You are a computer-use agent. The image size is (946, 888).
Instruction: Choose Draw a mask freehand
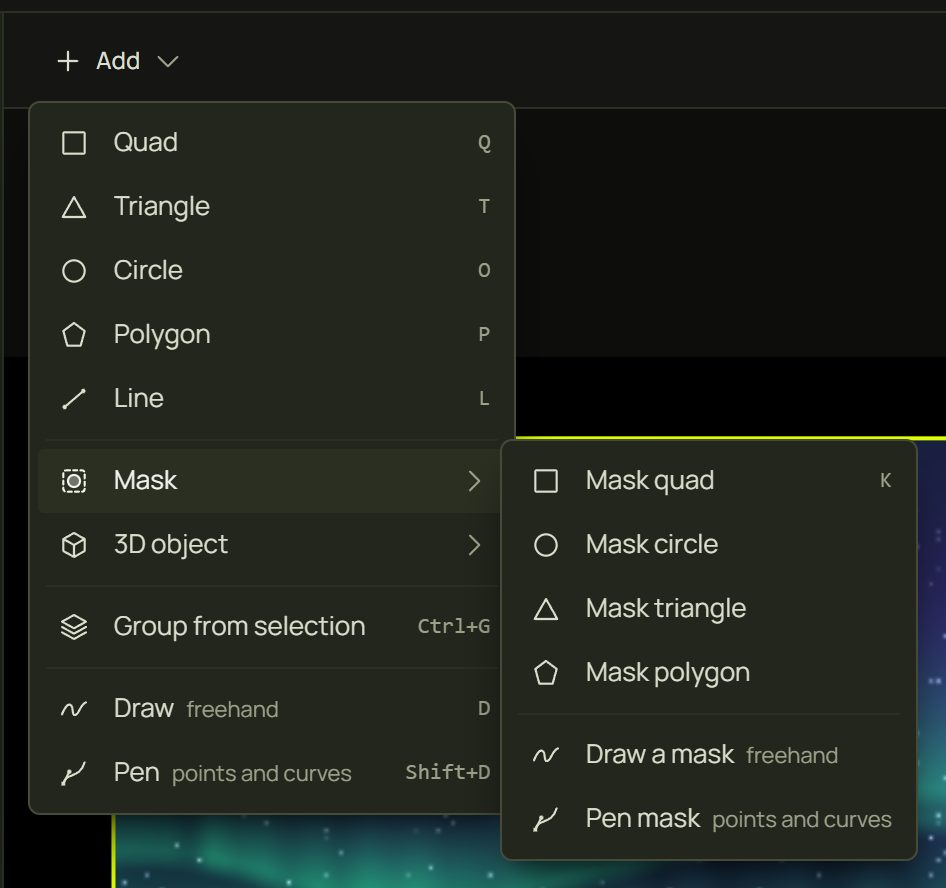[709, 755]
